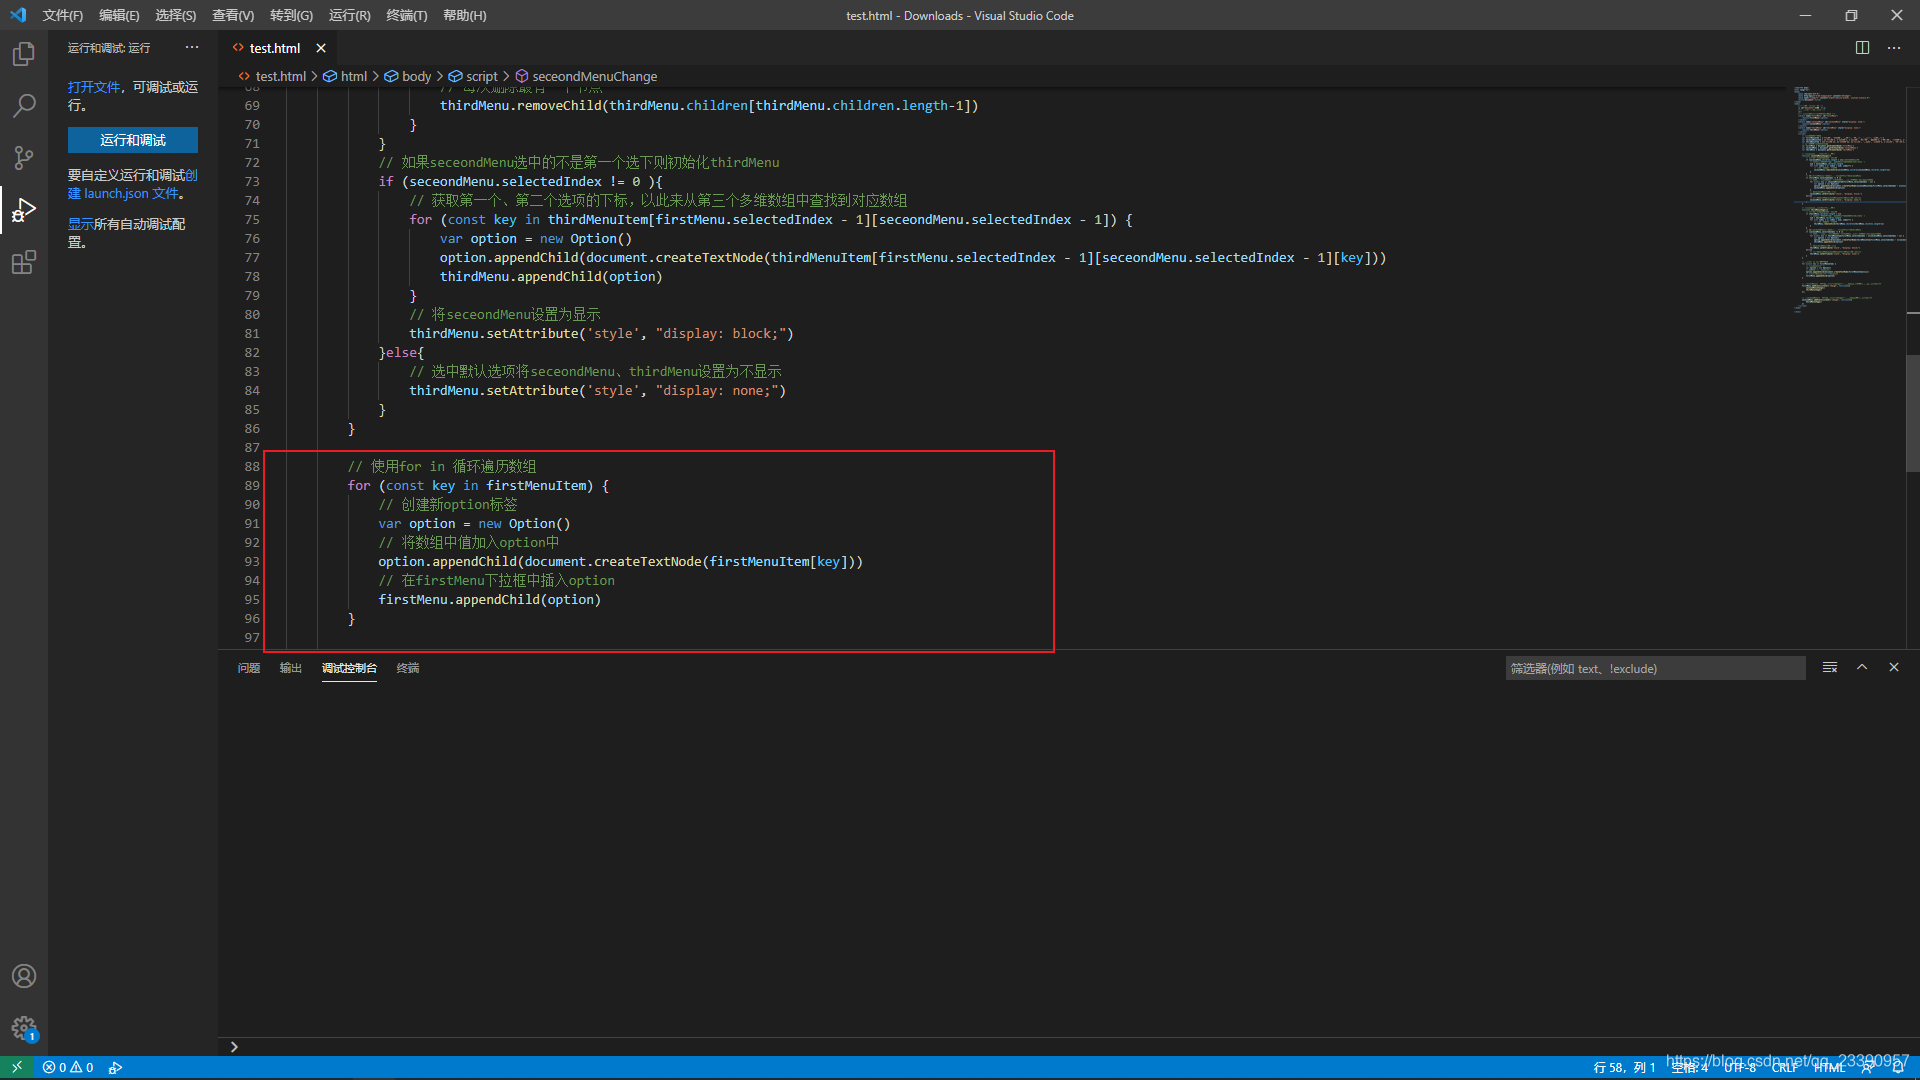Toggle terminal panel collapse arrow
This screenshot has width=1920, height=1080.
tap(1862, 667)
